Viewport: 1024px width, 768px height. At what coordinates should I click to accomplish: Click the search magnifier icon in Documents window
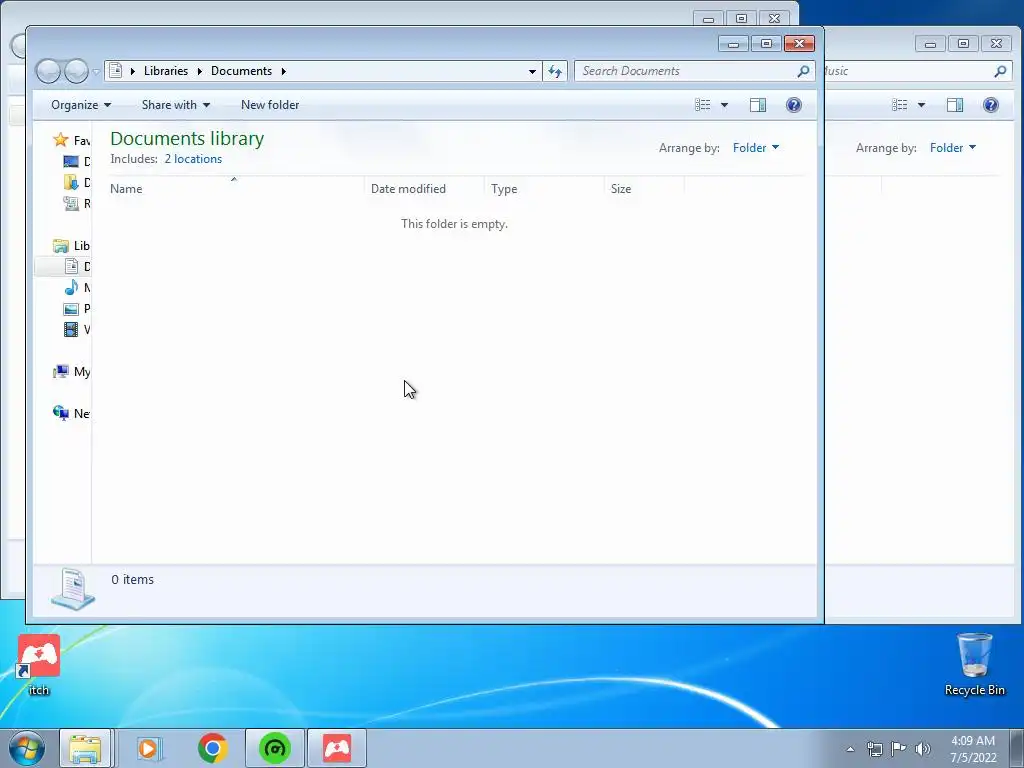click(x=804, y=71)
